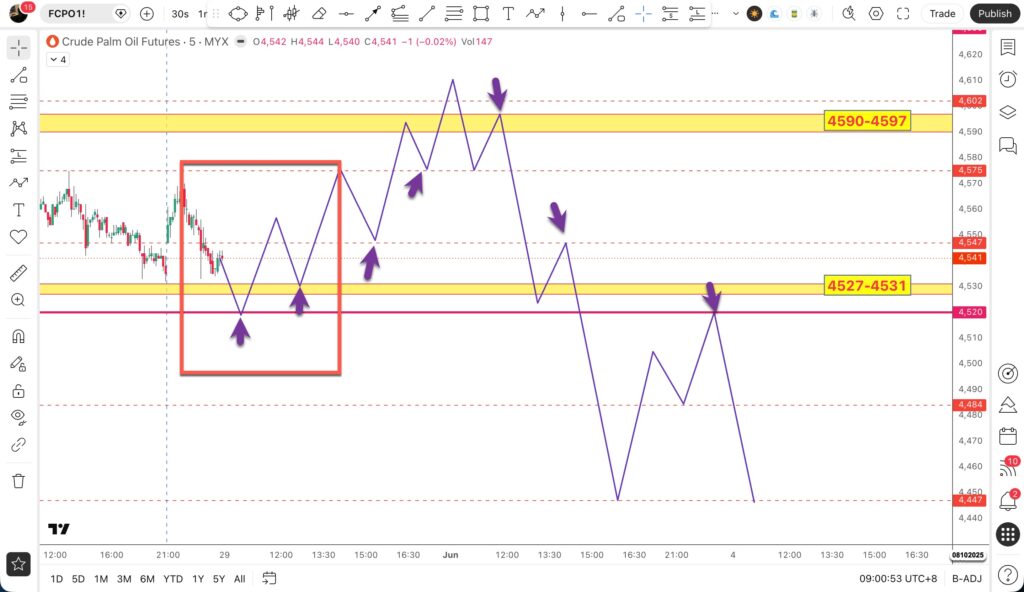Screen dimensions: 1024x592
Task: Click the 4590-4597 yellow price zone label
Action: click(867, 121)
